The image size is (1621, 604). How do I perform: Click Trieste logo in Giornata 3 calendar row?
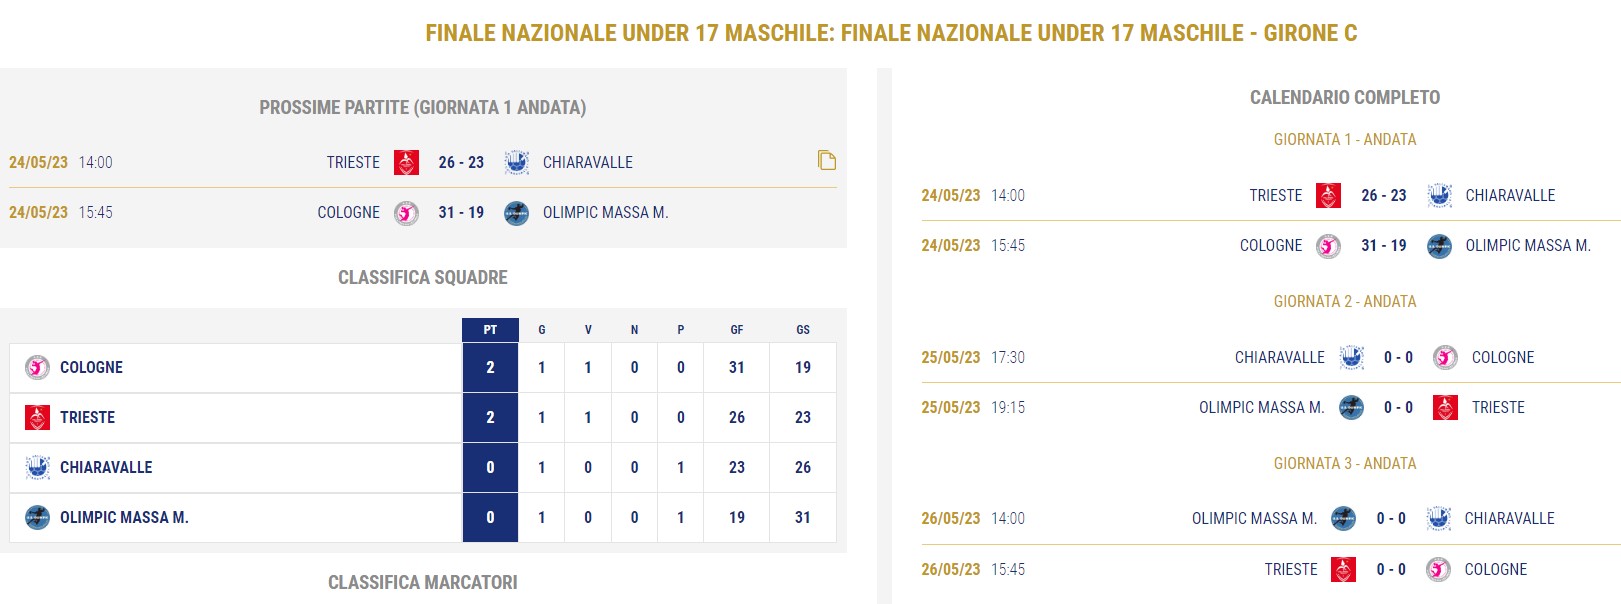[1344, 569]
